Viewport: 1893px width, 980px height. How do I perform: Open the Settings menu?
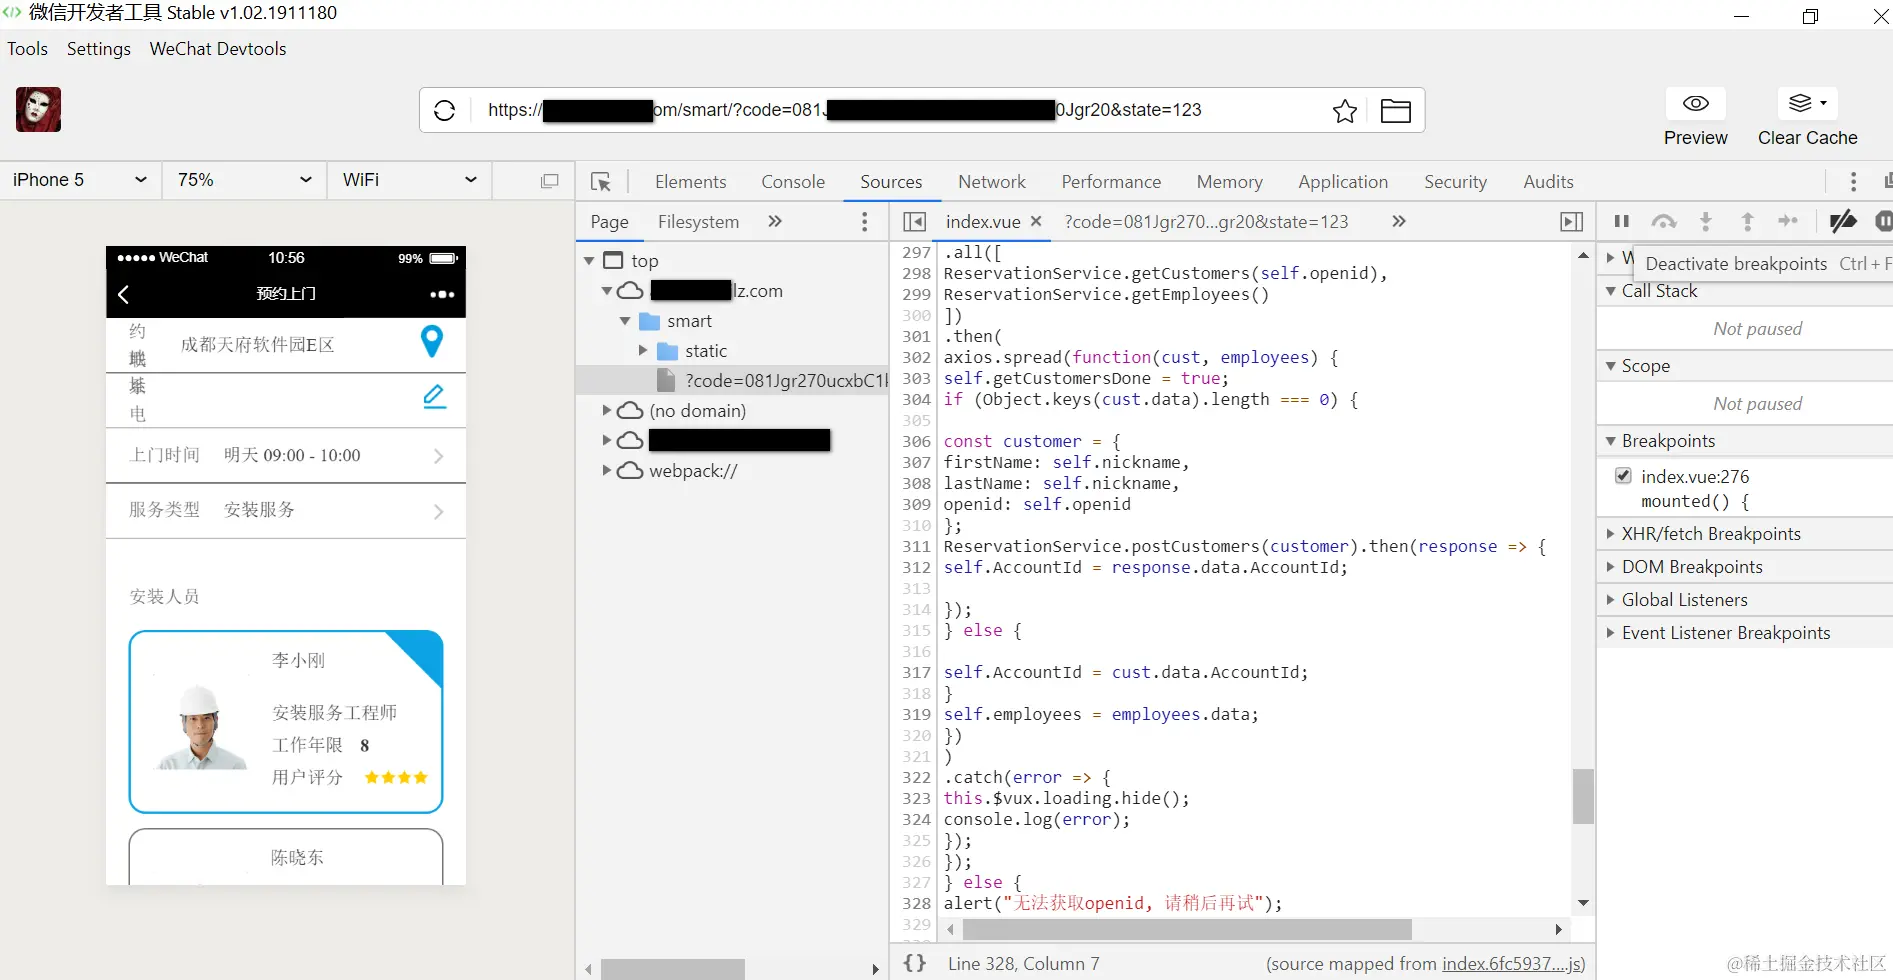tap(99, 49)
